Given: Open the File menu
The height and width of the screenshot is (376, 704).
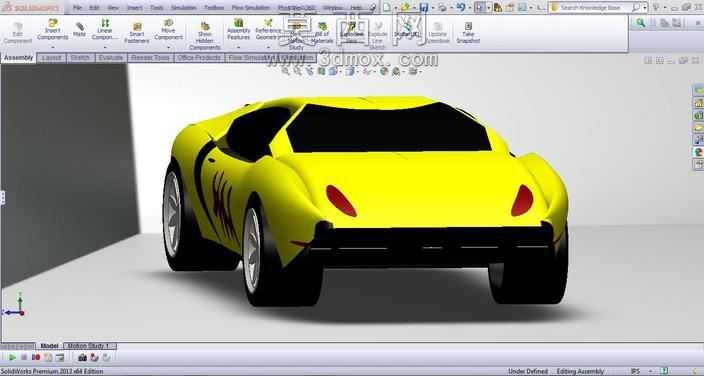Looking at the screenshot, I should (x=77, y=8).
